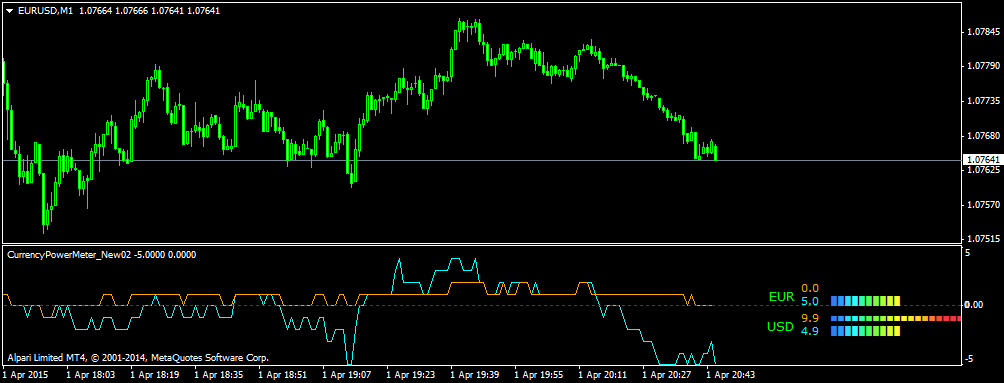Image resolution: width=1004 pixels, height=383 pixels.
Task: Select the current price label 1.07641
Action: [983, 159]
